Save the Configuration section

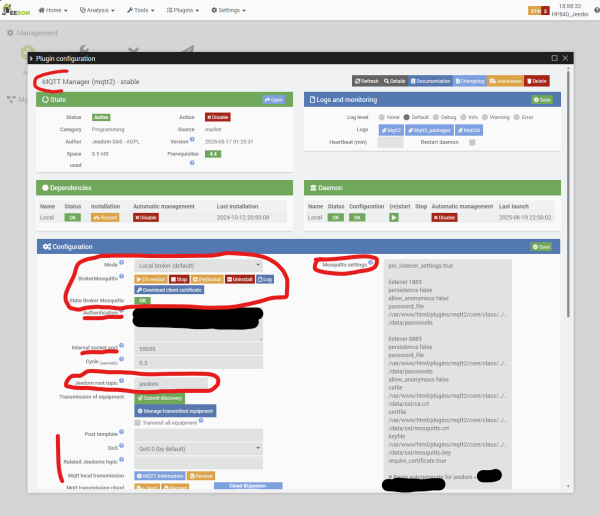pos(541,247)
